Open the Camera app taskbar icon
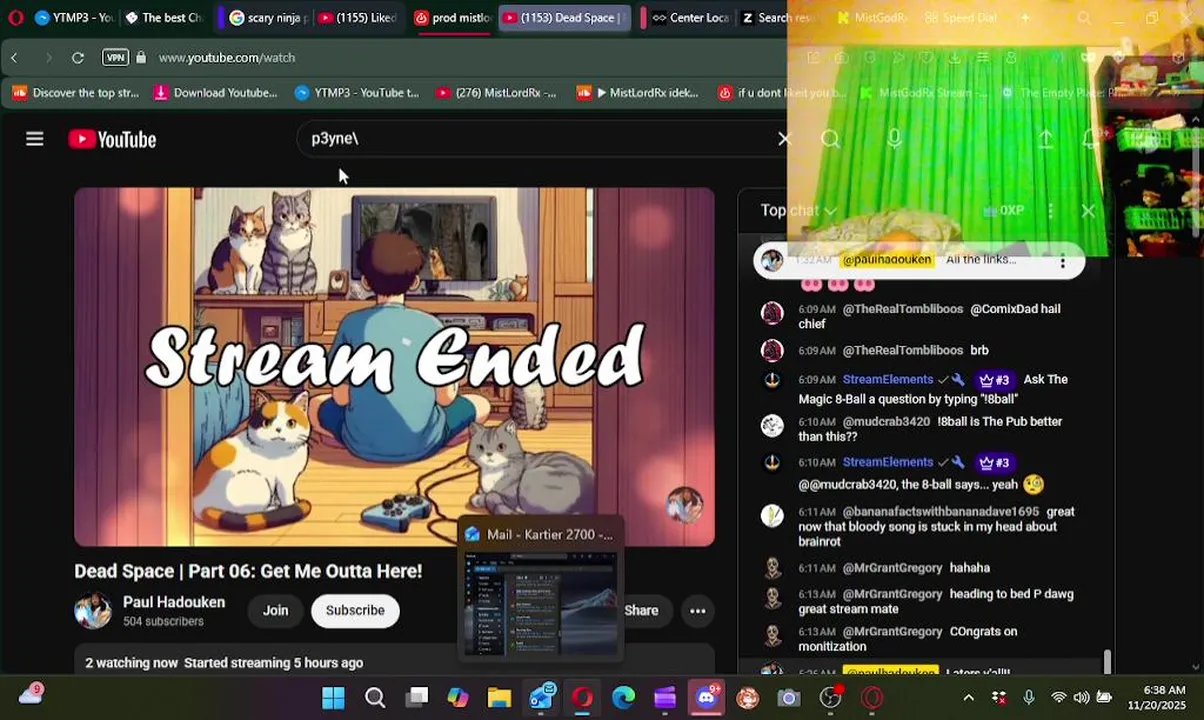This screenshot has width=1204, height=720. [x=789, y=697]
